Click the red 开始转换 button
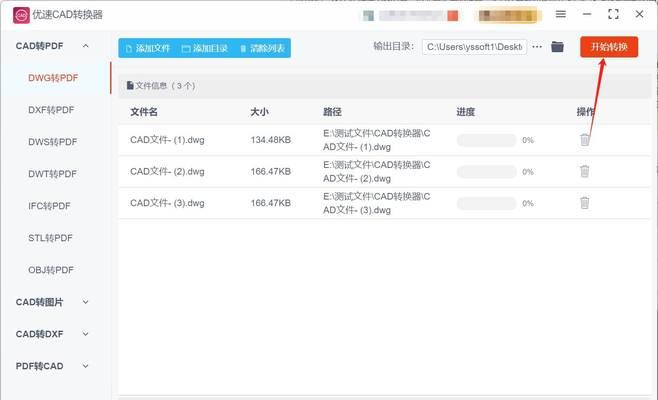This screenshot has width=658, height=400. 609,47
